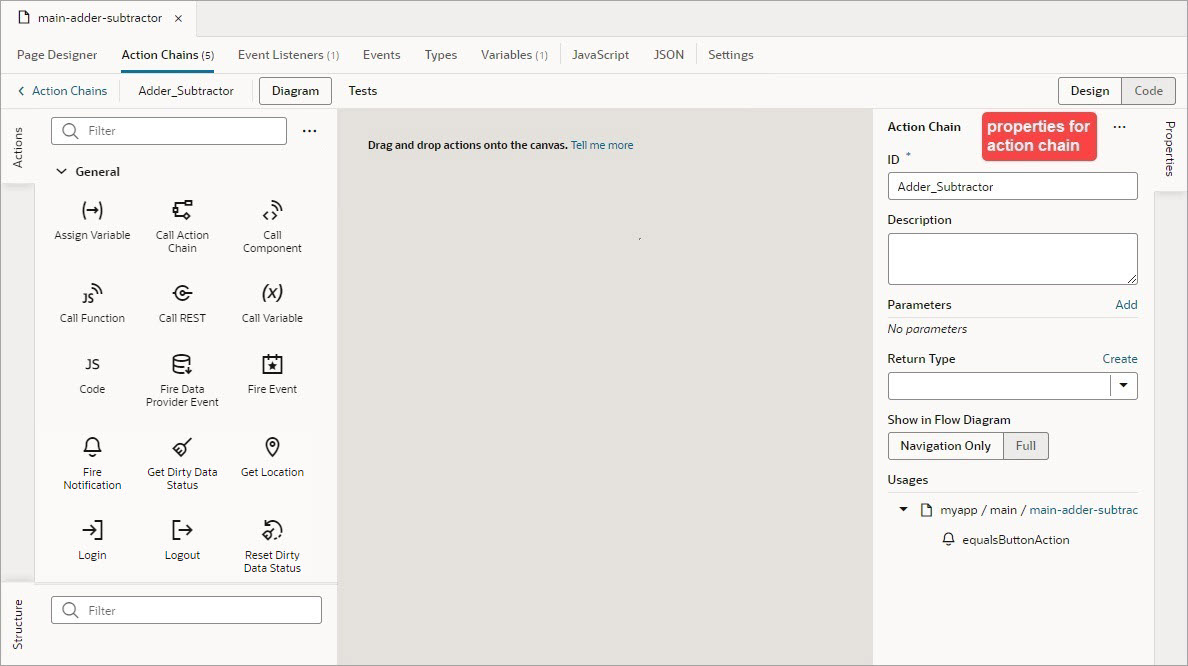Click the Structure Filter search field

[x=186, y=611]
